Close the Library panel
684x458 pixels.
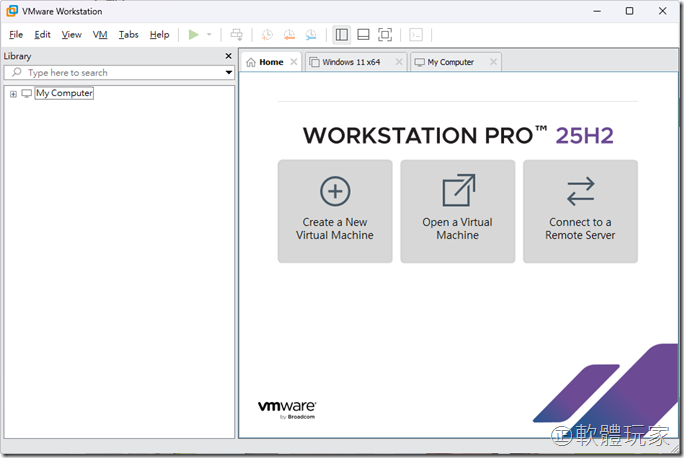pos(228,56)
